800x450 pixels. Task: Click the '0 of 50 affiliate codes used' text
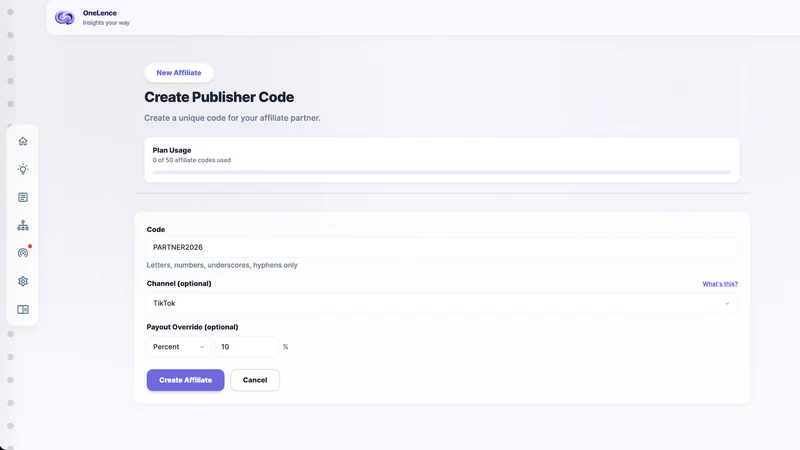point(192,160)
